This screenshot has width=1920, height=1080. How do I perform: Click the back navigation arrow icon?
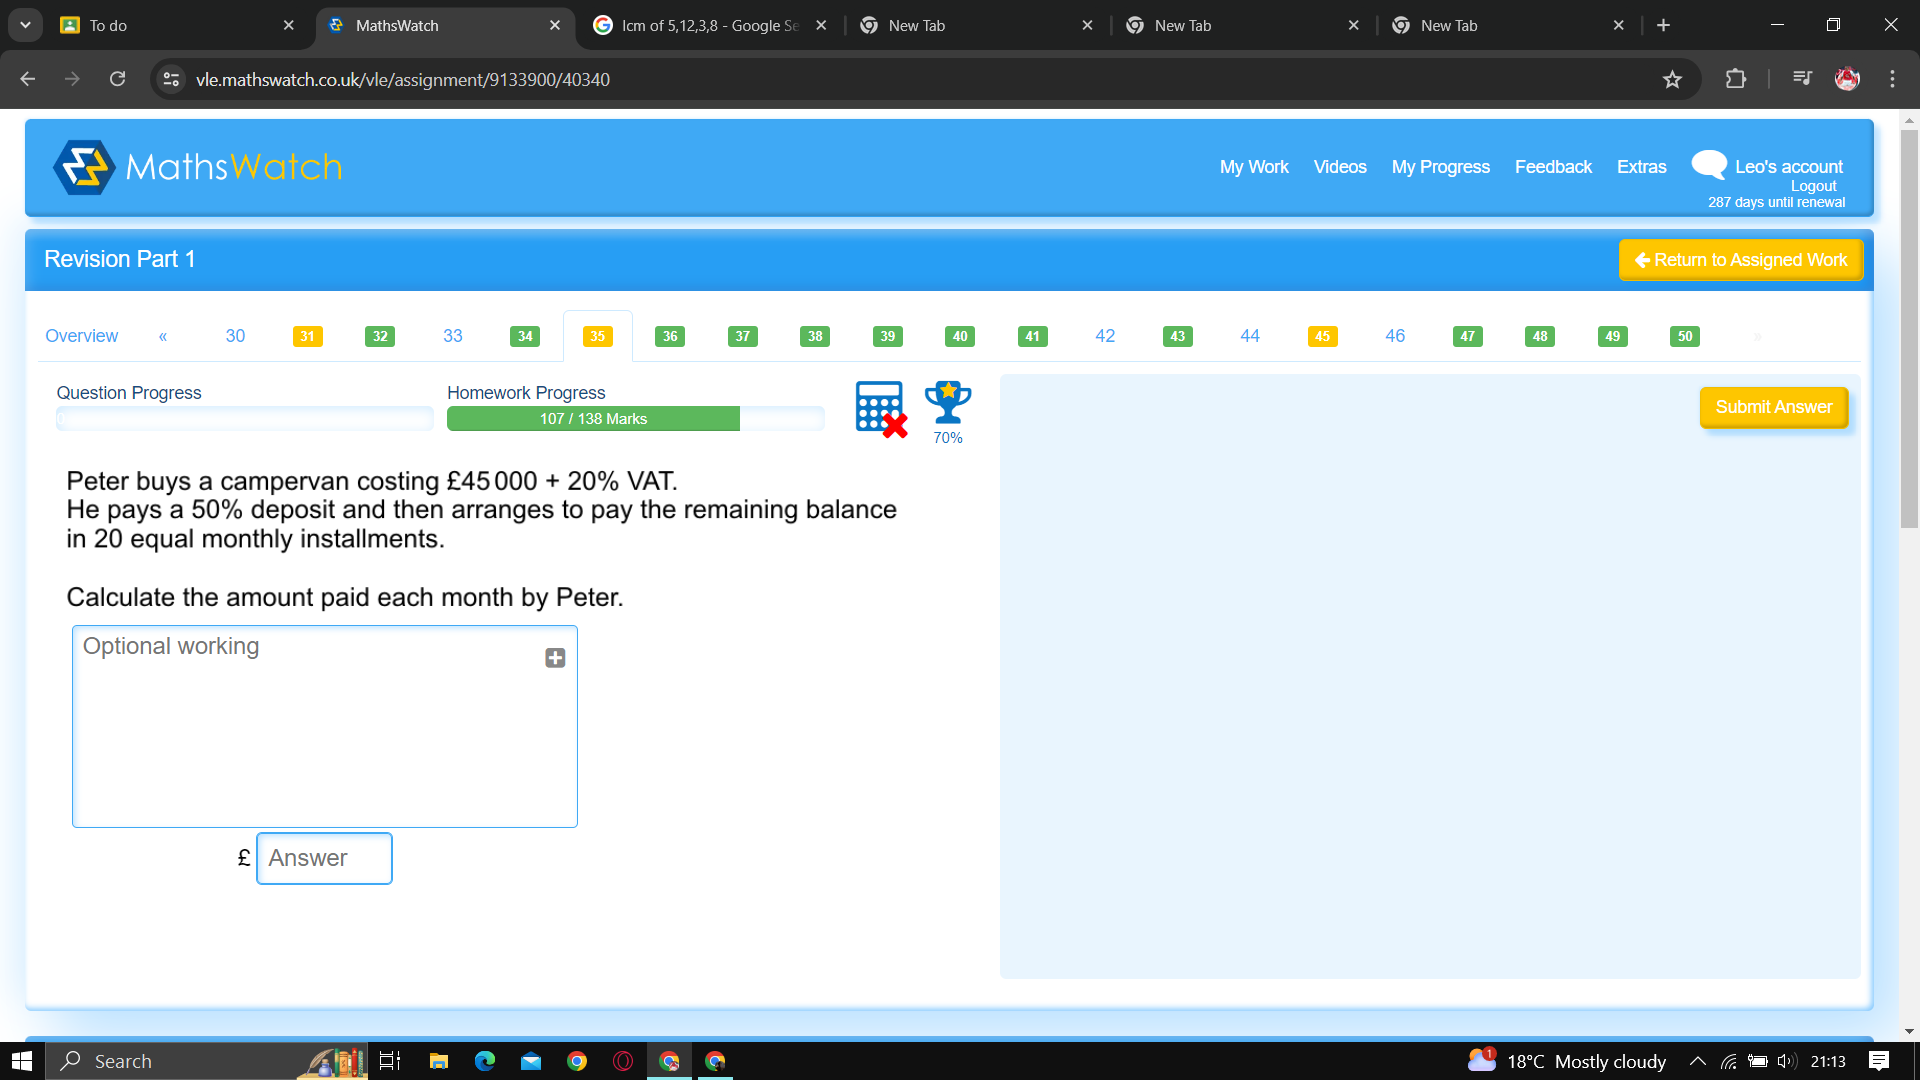(25, 79)
